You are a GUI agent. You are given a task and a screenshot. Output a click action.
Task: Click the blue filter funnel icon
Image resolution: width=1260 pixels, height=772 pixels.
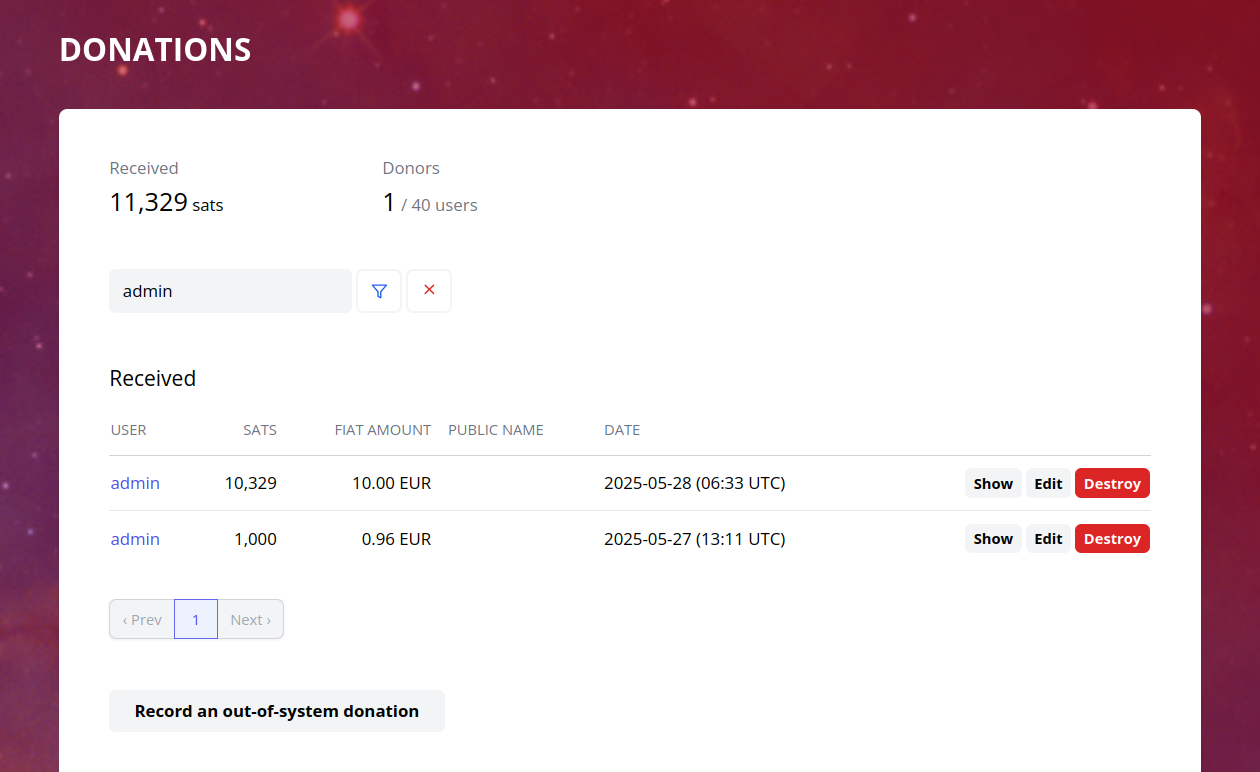click(379, 291)
